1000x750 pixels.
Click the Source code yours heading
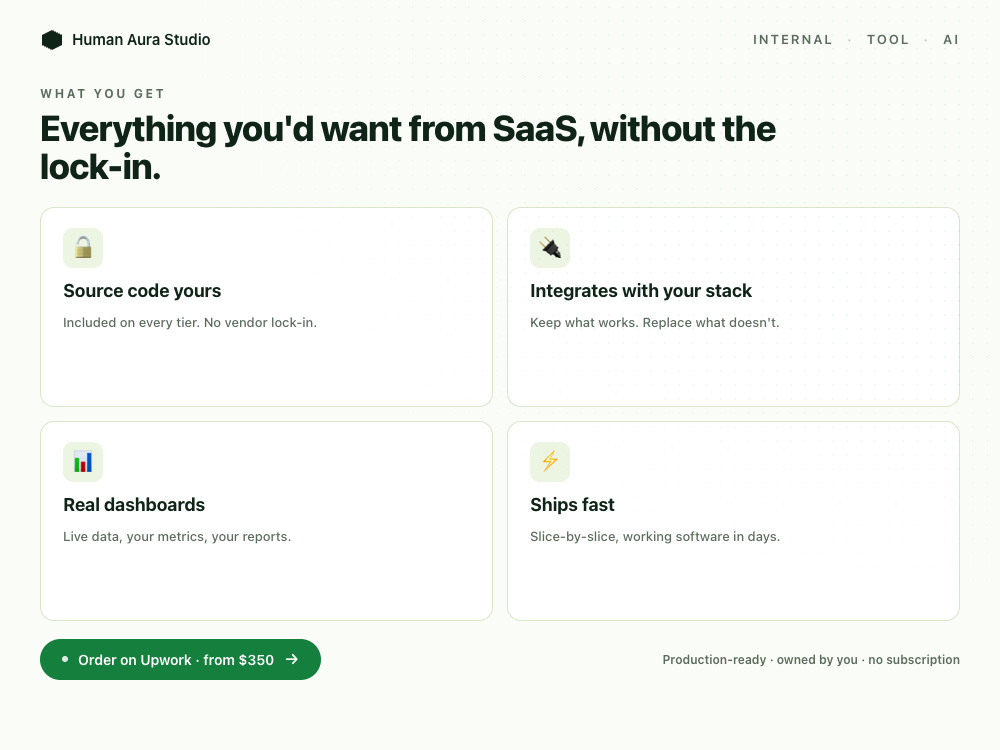142,291
